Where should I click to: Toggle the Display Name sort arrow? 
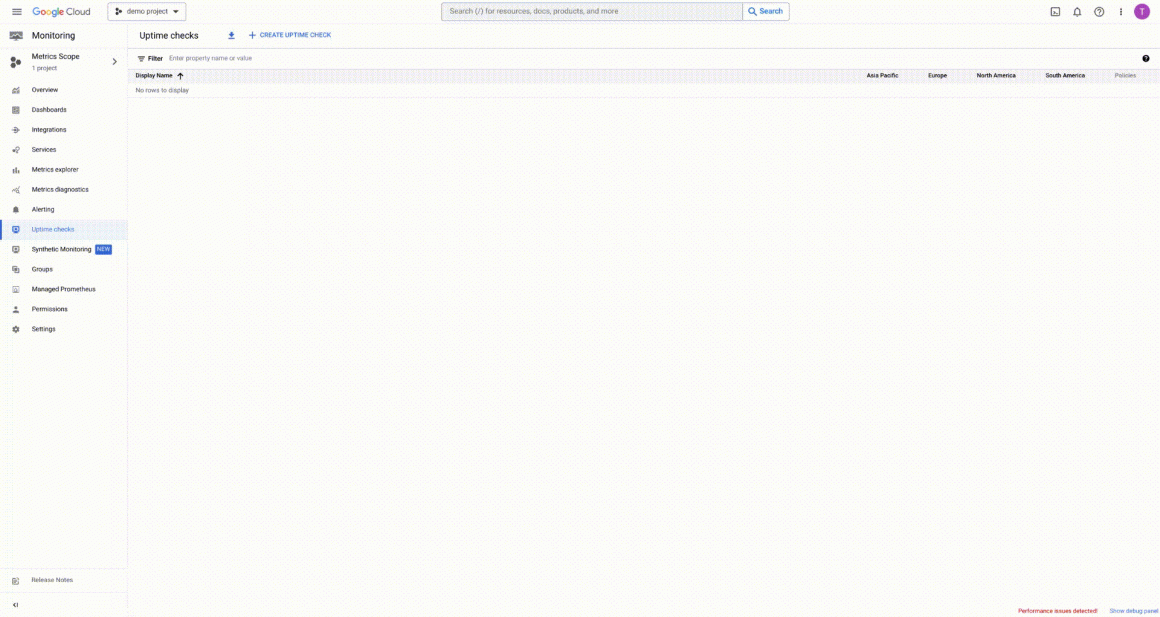[x=180, y=75]
